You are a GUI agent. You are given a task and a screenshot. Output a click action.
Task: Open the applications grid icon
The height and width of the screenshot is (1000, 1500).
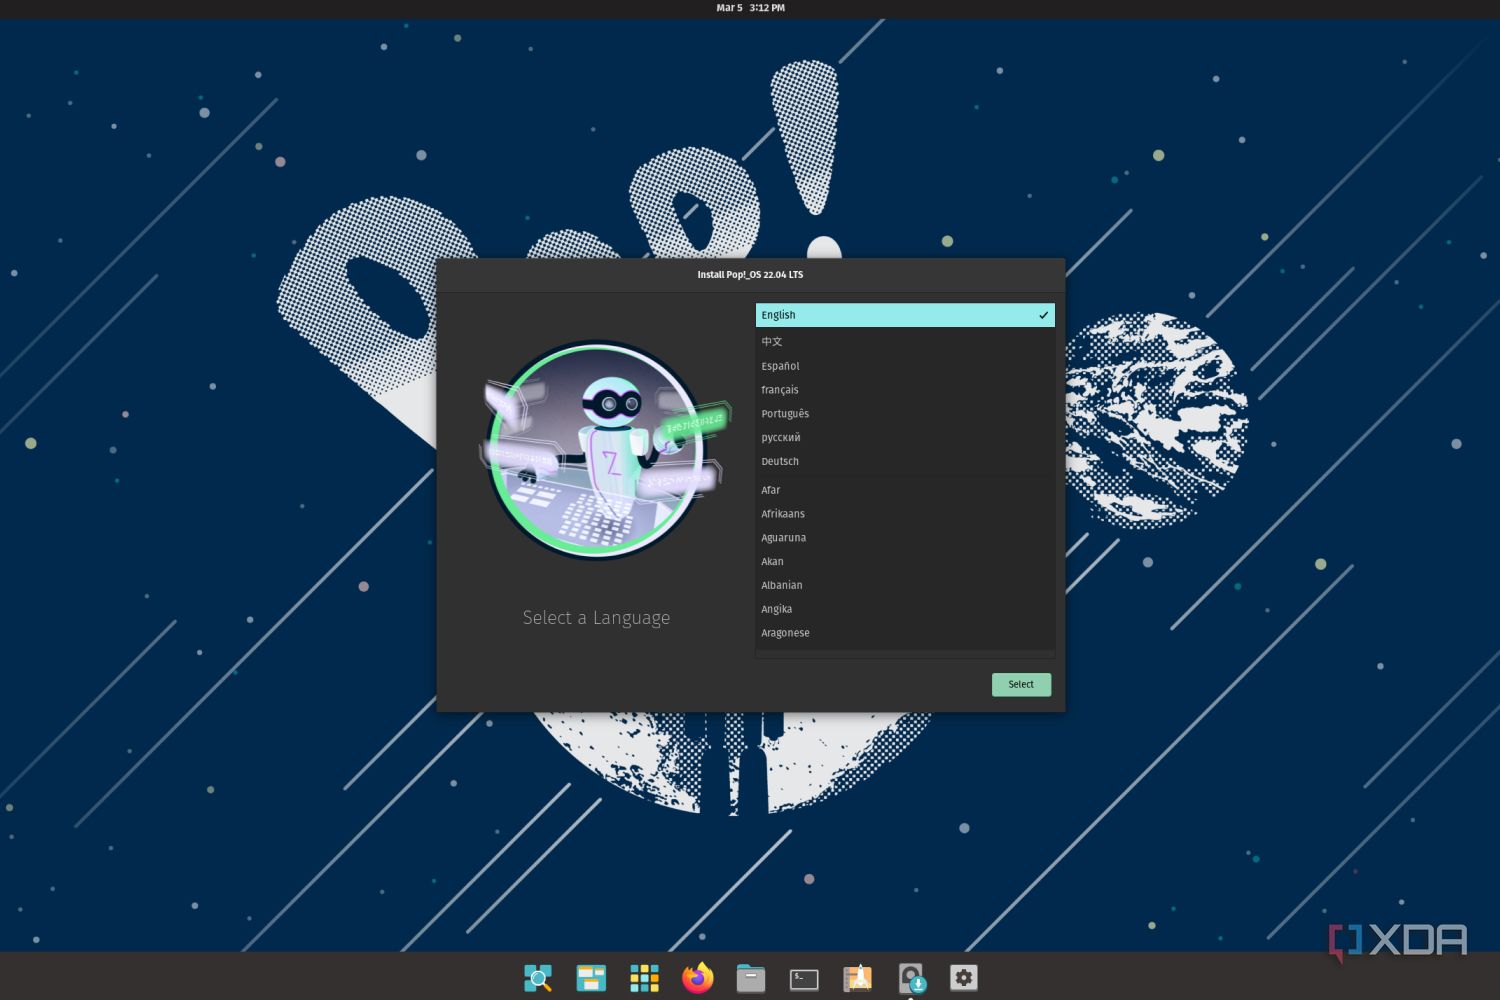click(x=645, y=978)
